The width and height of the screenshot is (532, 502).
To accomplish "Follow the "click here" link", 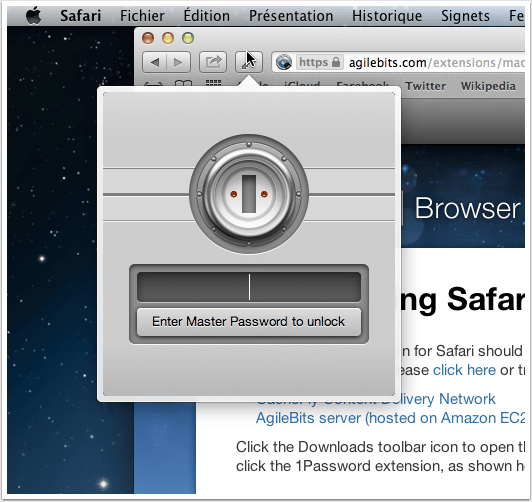I will point(464,370).
